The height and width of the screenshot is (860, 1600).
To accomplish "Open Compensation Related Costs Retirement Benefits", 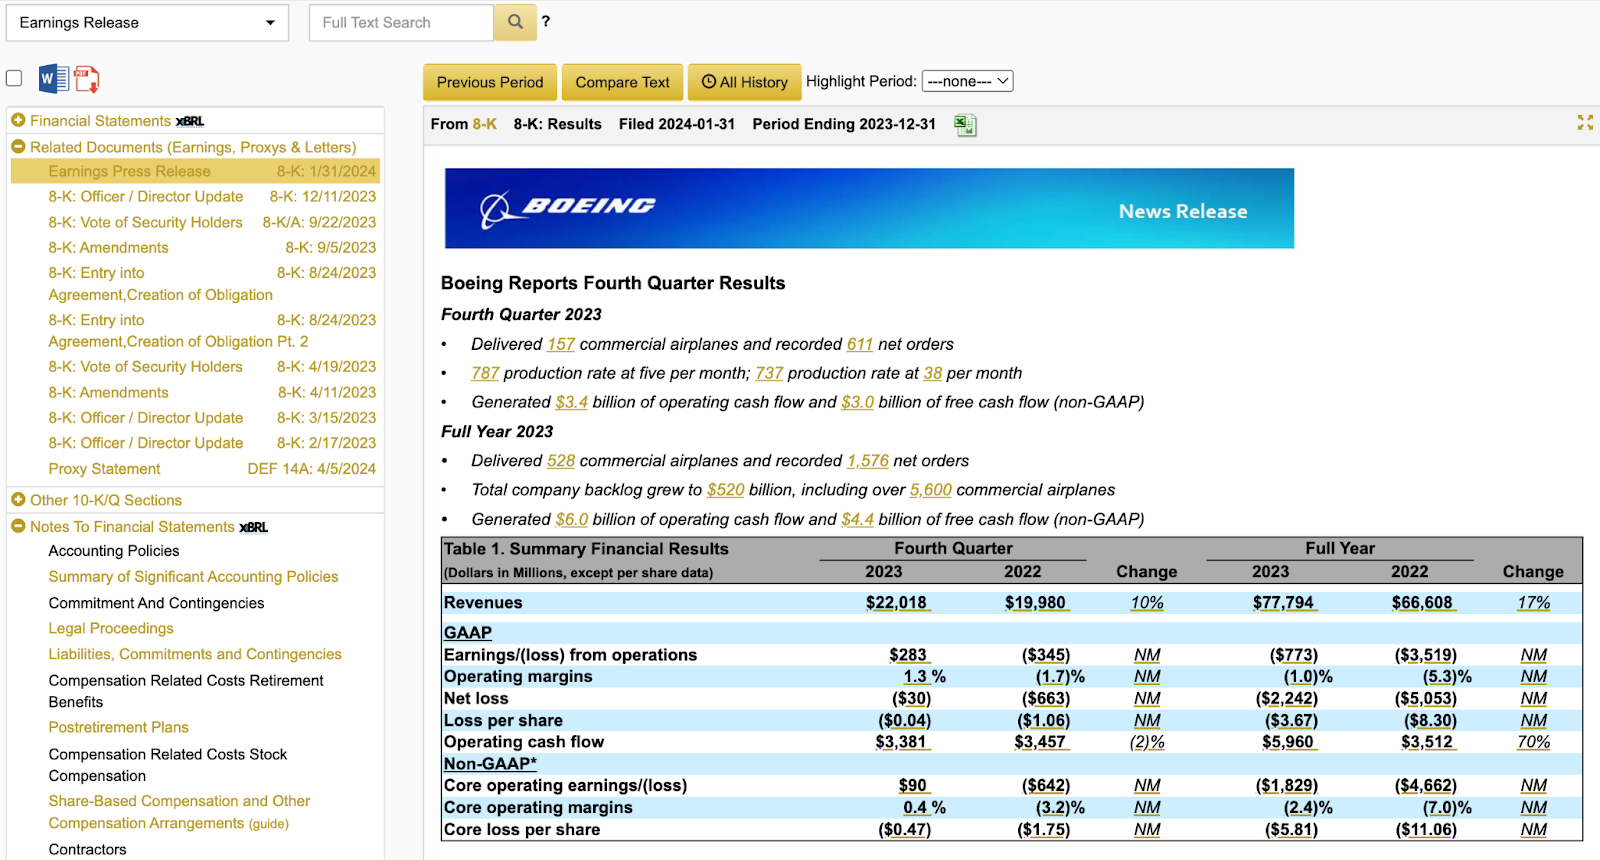I will tap(186, 691).
